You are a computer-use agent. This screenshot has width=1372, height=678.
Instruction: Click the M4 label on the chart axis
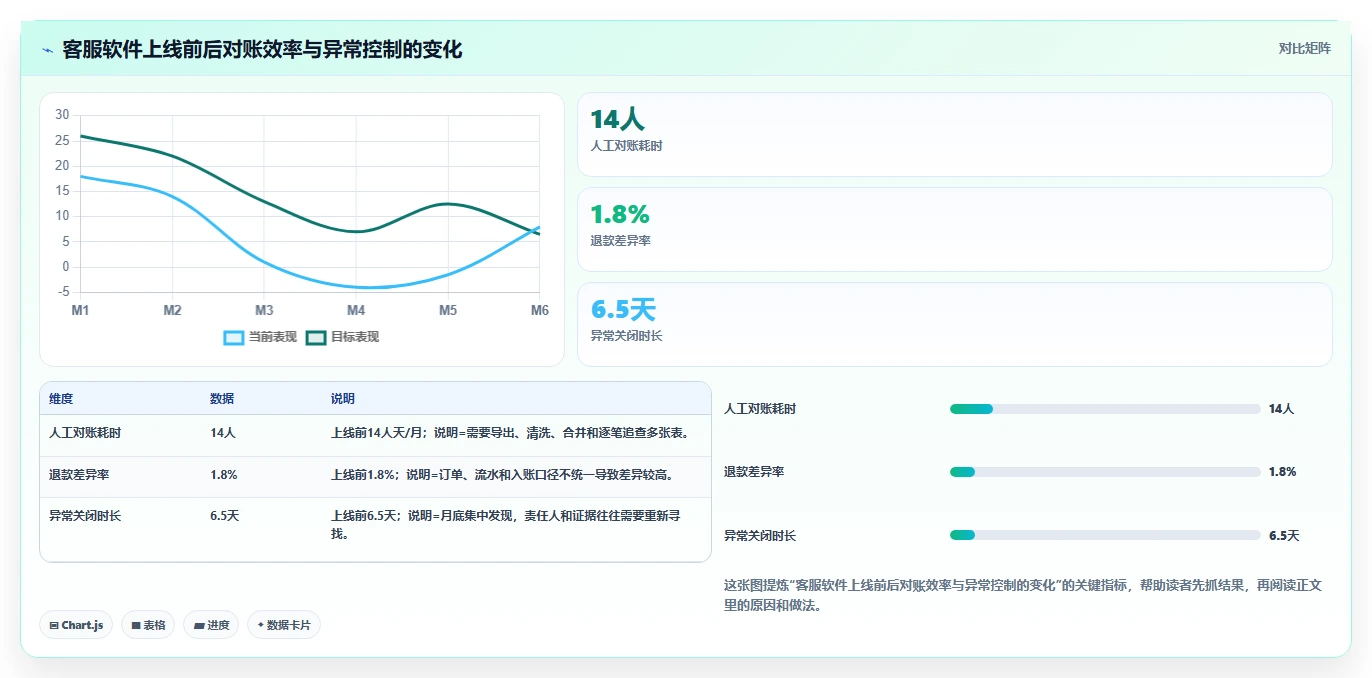tap(356, 311)
